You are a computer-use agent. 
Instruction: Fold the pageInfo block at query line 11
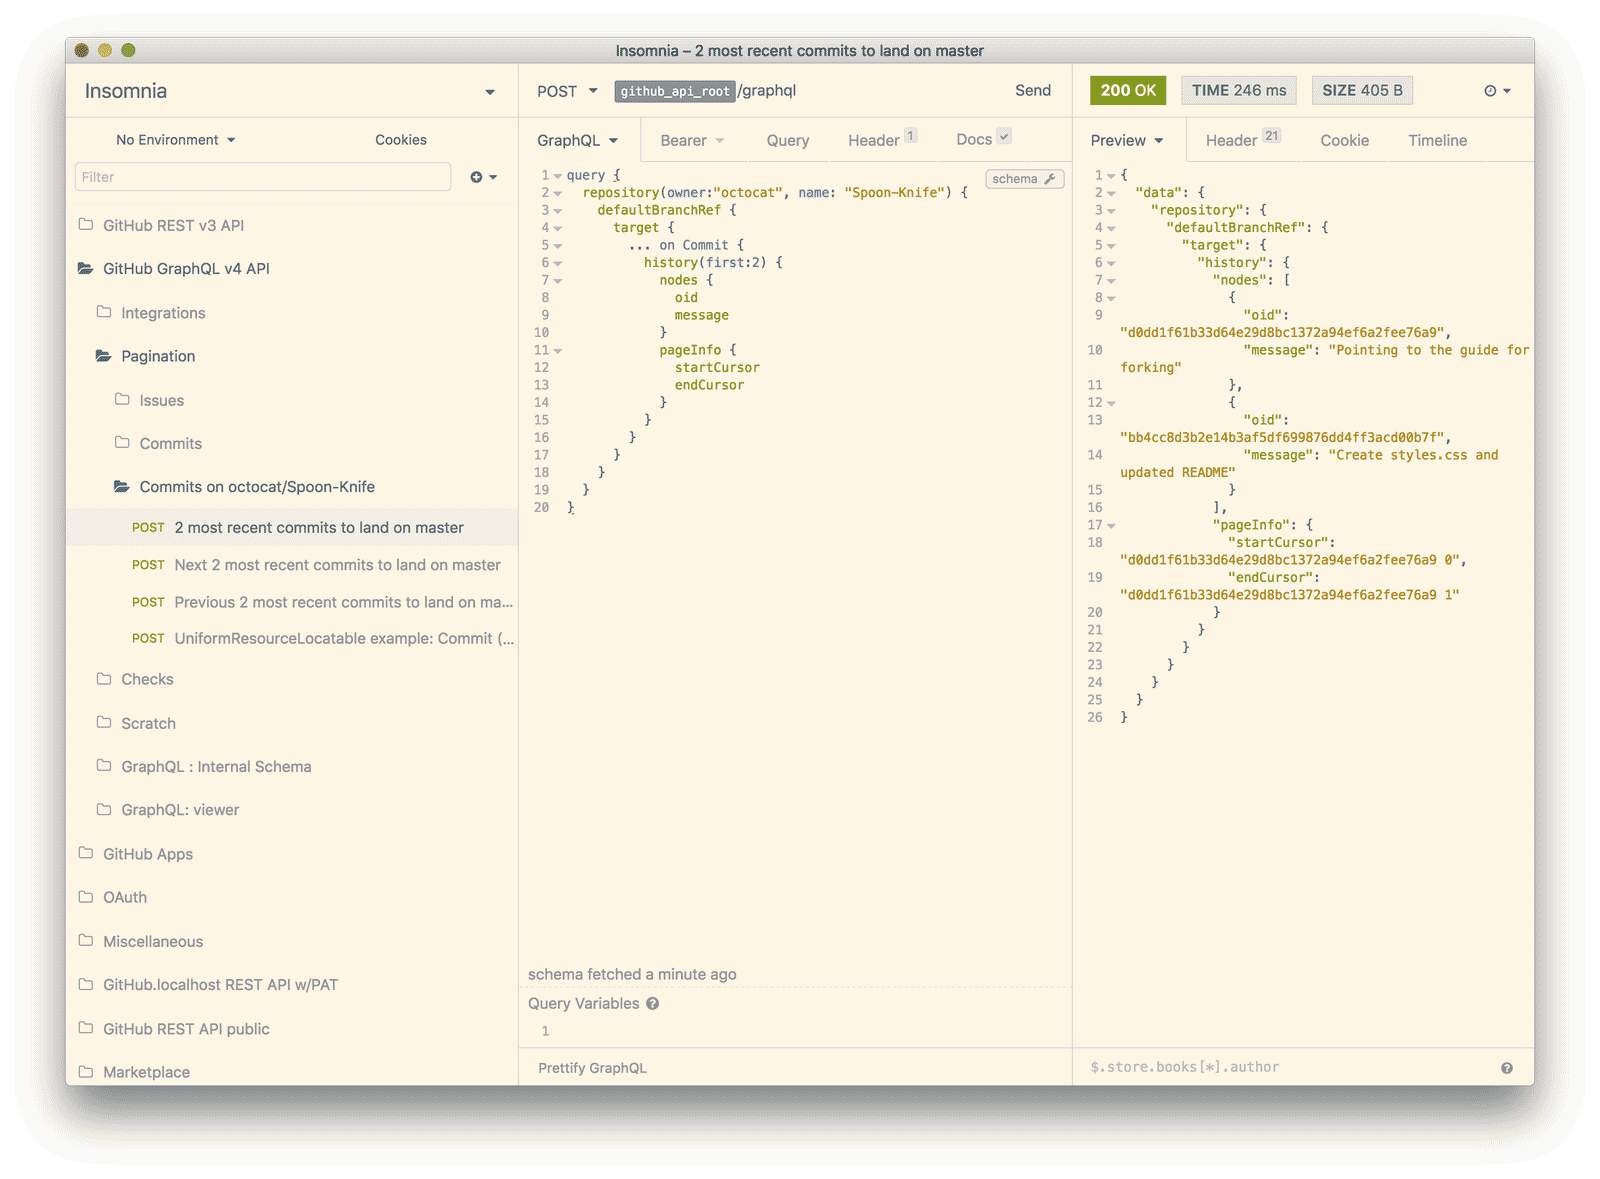click(x=558, y=351)
